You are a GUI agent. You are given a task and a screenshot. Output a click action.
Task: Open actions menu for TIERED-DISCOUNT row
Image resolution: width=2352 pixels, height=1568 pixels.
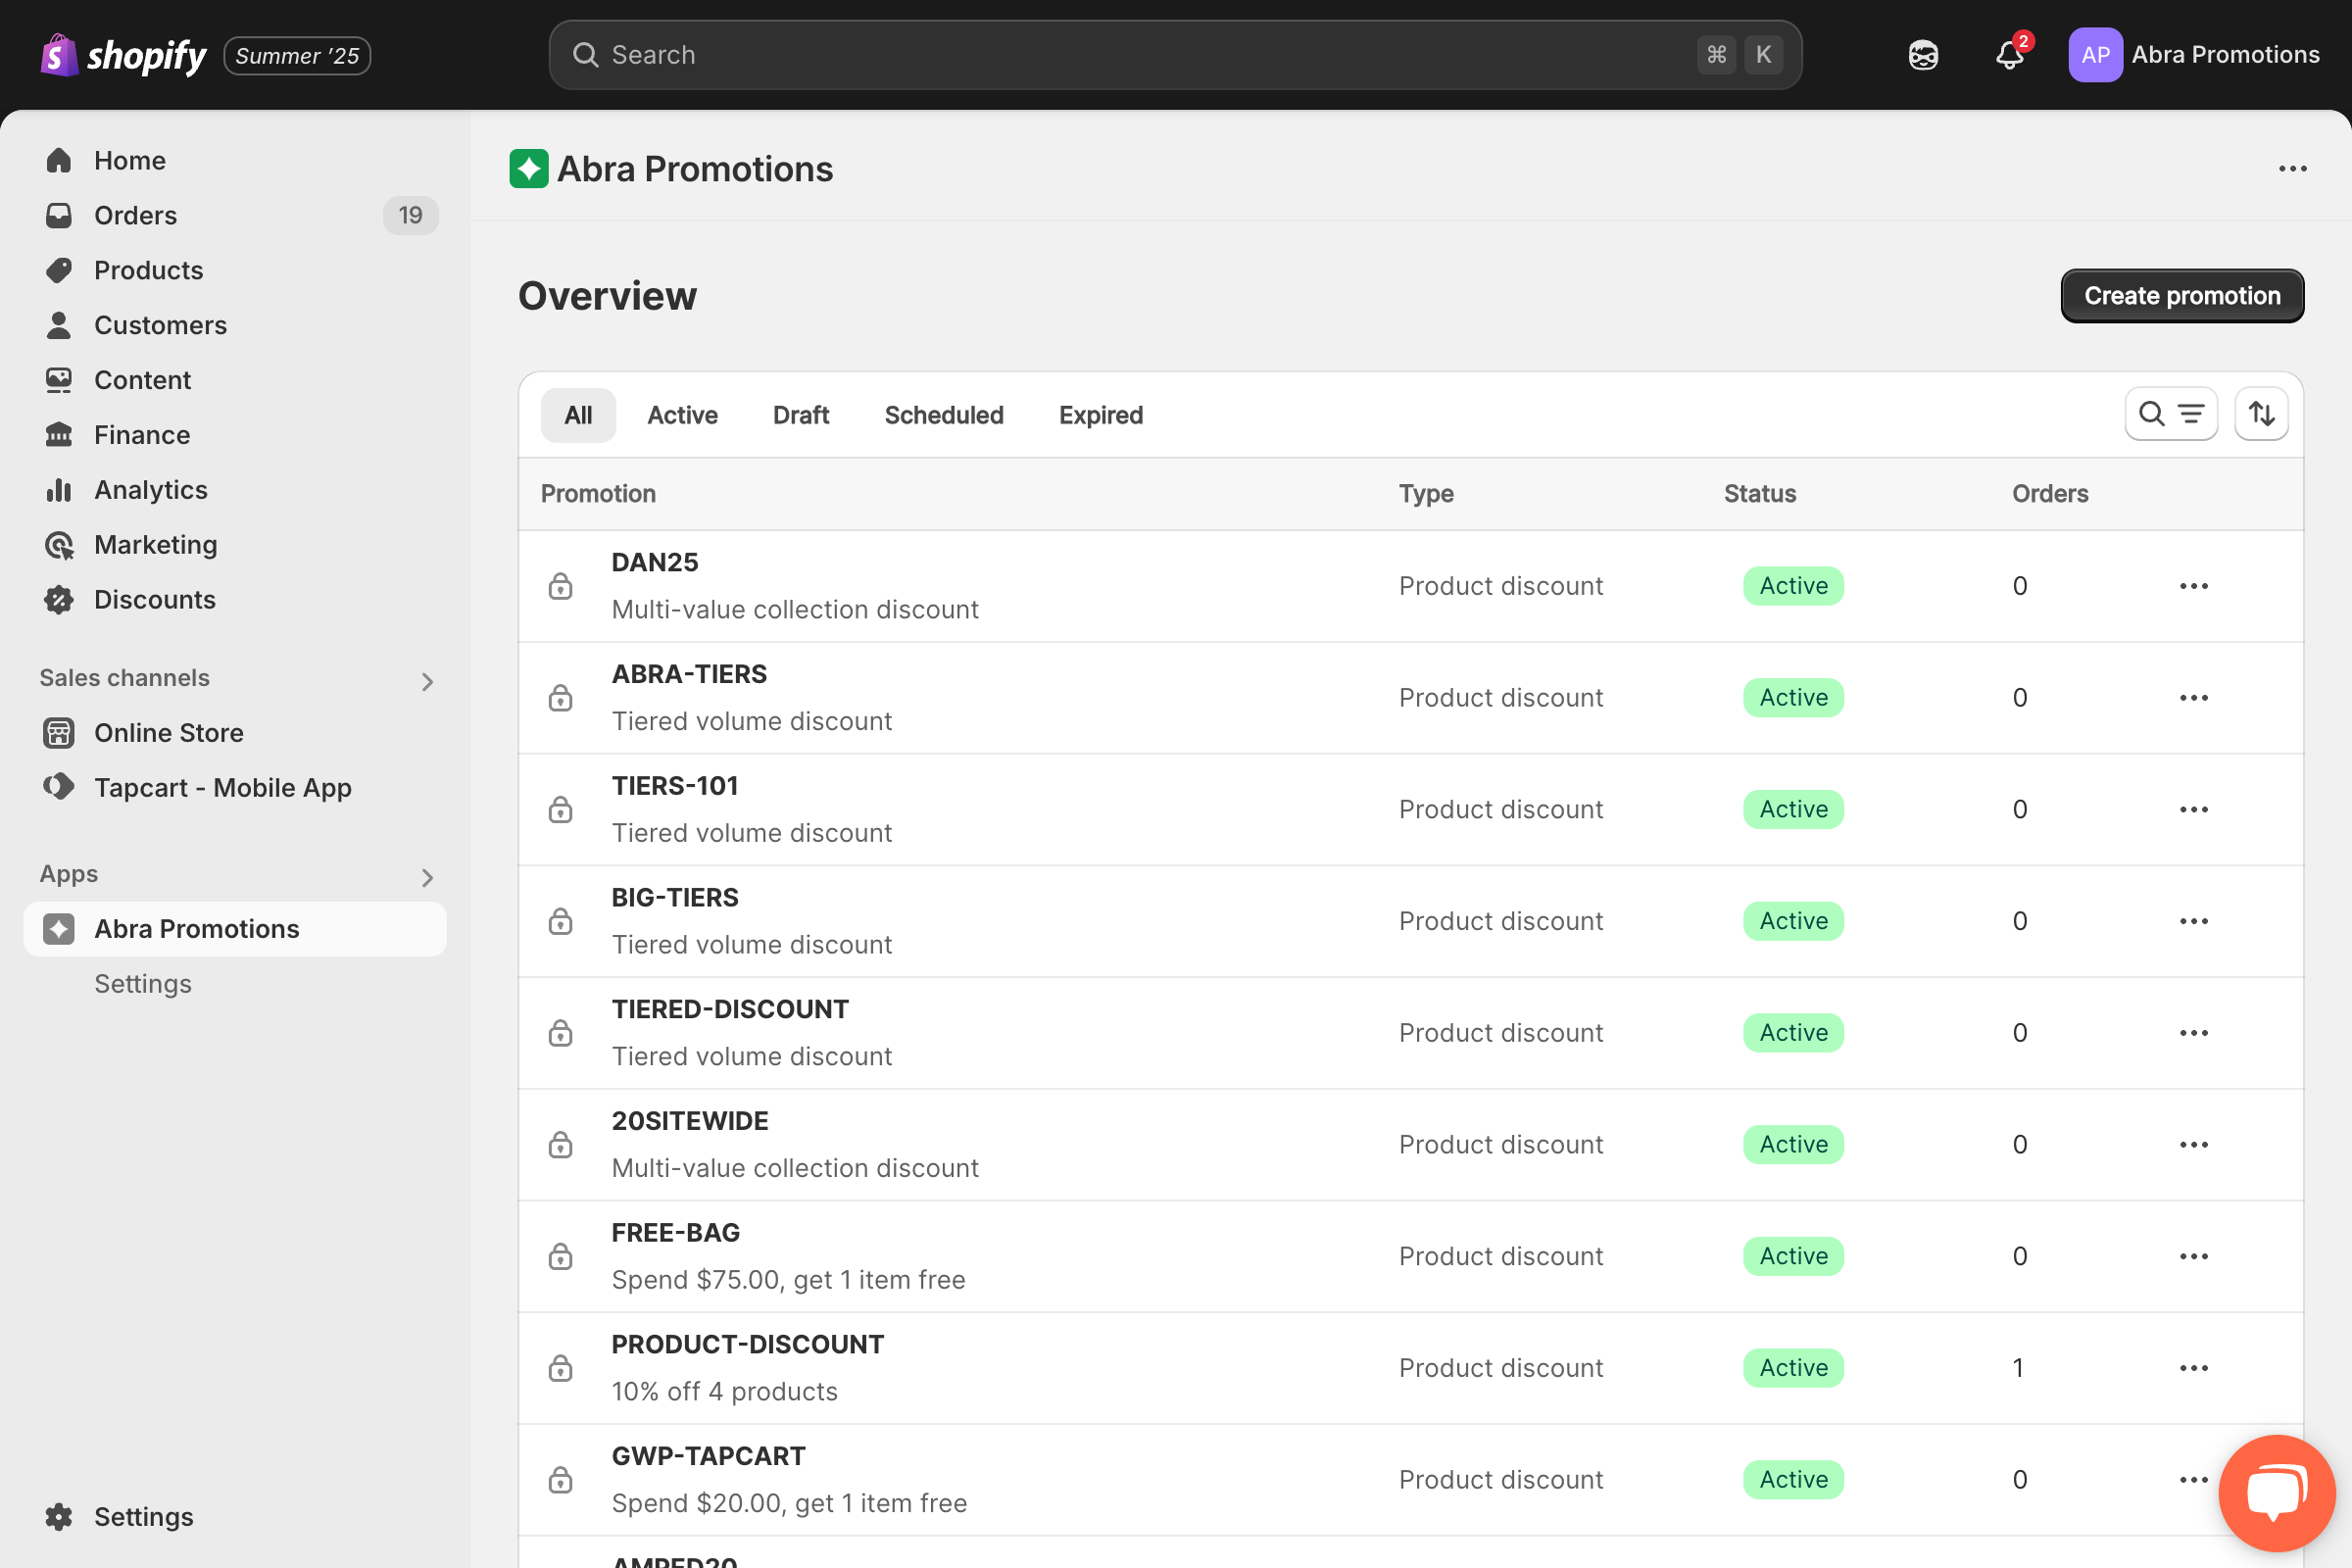[x=2194, y=1033]
